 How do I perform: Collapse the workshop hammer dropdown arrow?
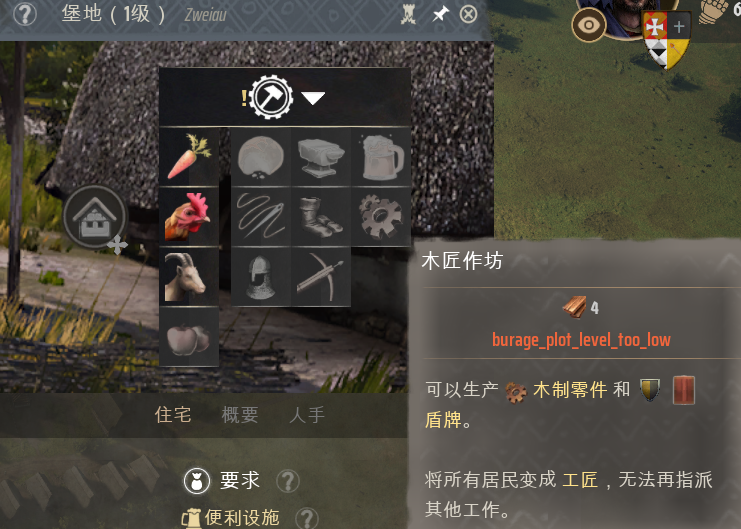click(313, 98)
